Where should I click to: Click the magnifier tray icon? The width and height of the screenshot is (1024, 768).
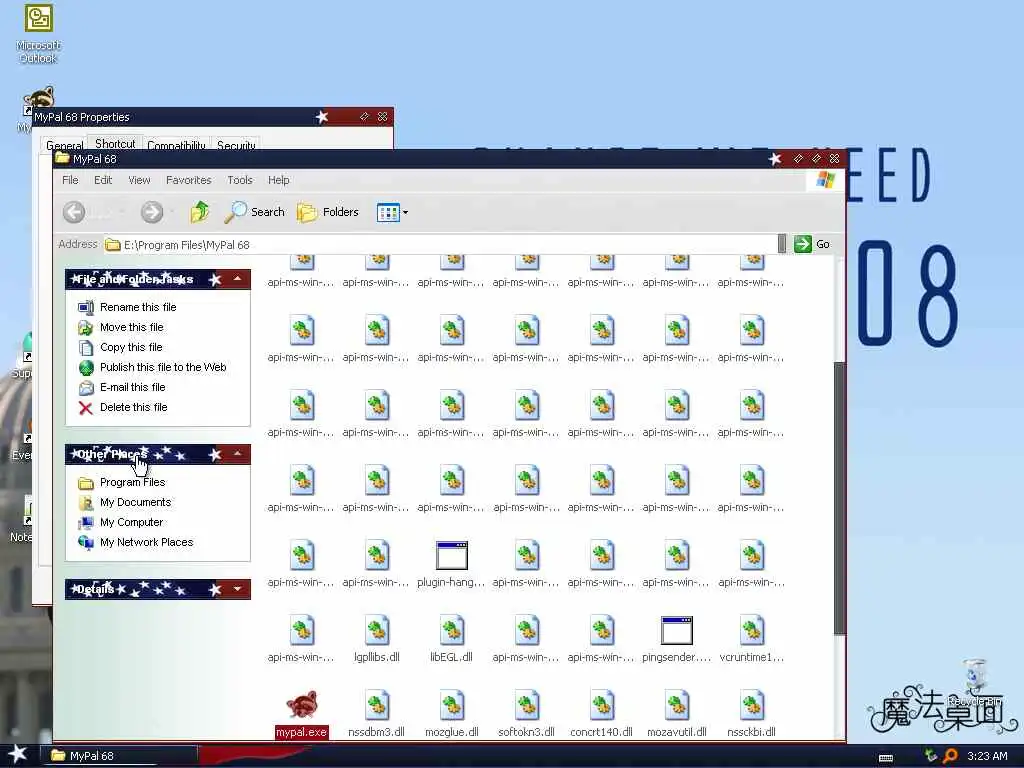(x=950, y=756)
